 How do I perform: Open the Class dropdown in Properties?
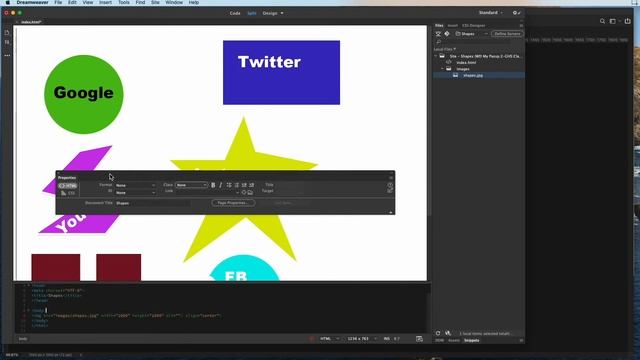[191, 185]
